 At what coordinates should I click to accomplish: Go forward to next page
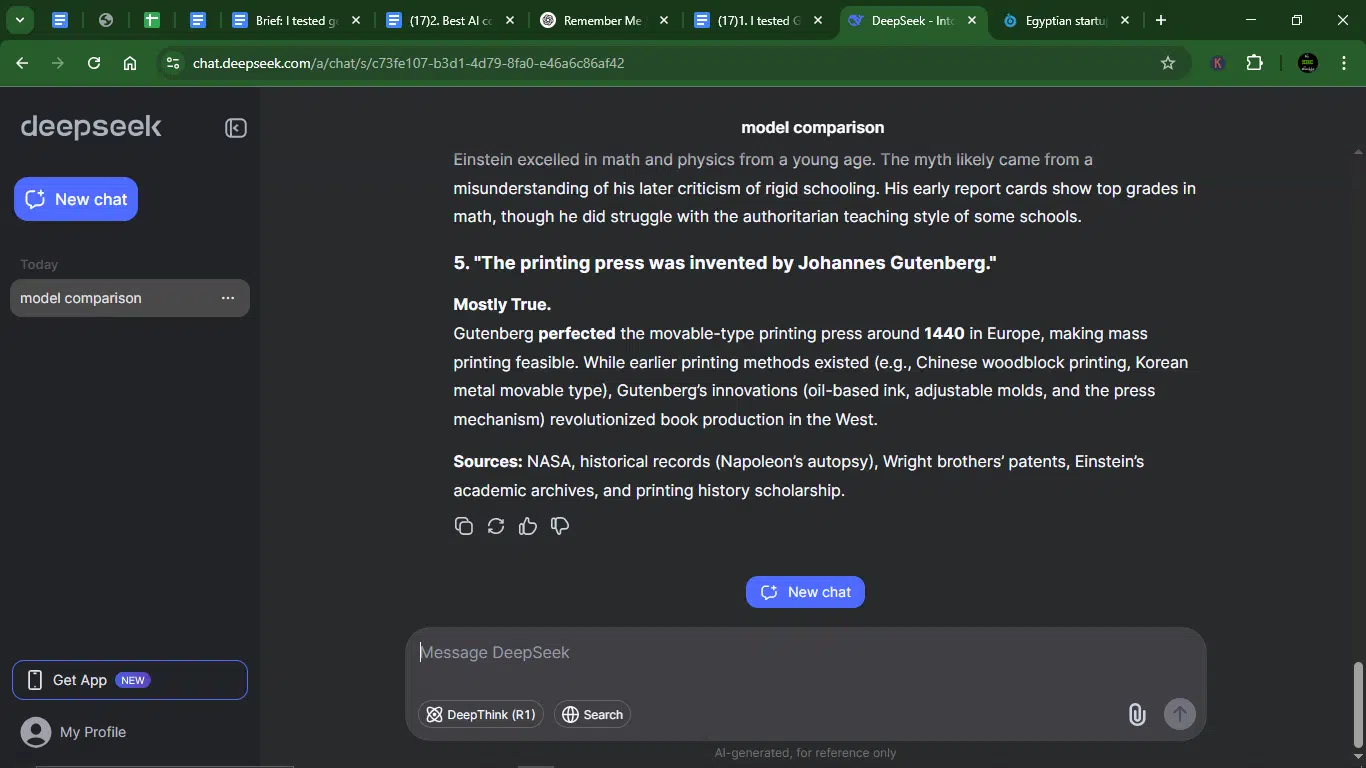58,63
